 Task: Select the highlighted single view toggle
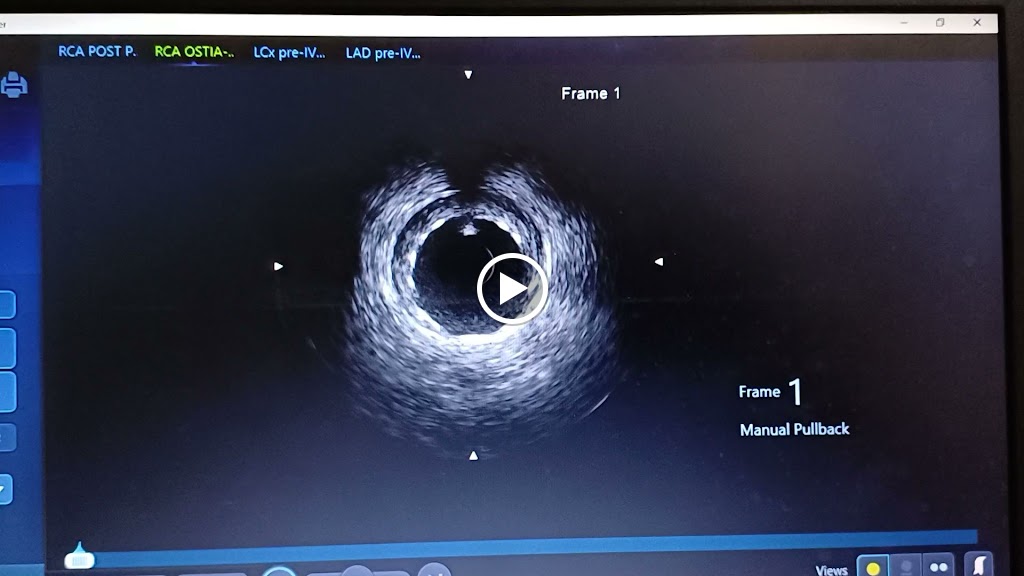[873, 567]
